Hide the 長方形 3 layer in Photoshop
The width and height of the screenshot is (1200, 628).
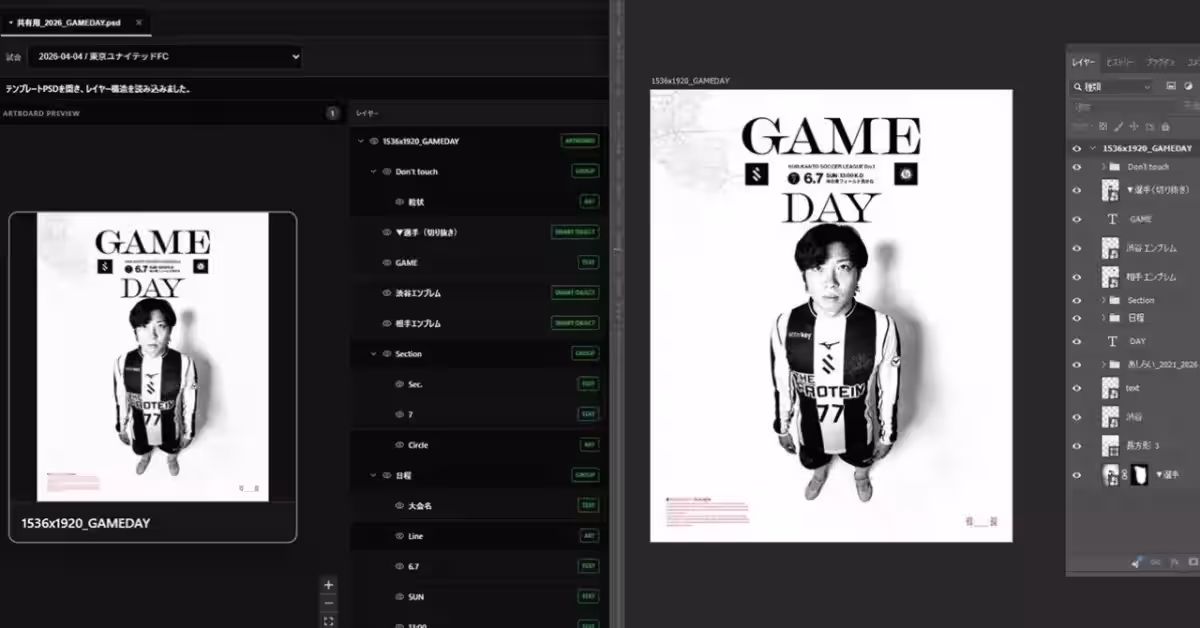click(x=1077, y=446)
